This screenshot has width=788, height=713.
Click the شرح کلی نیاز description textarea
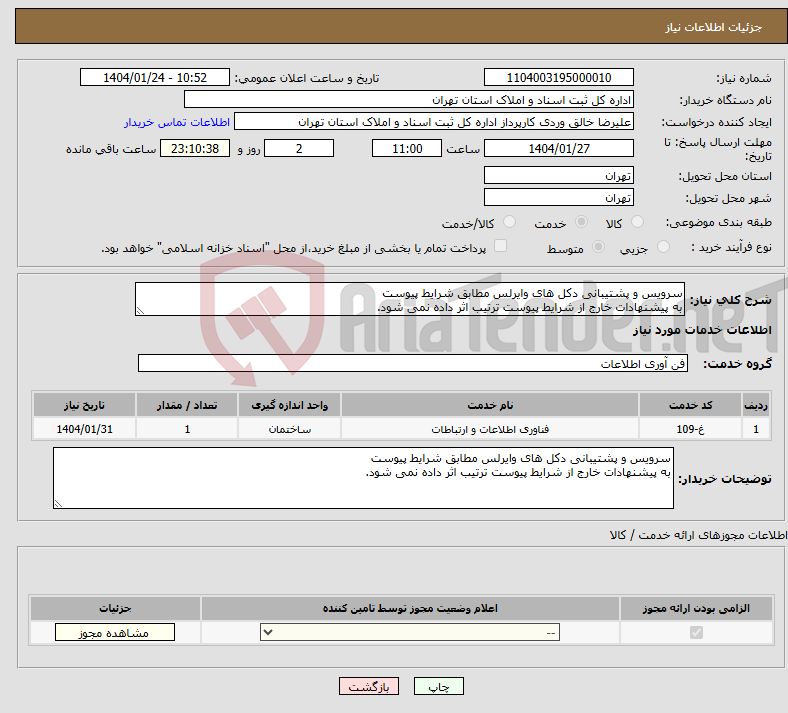410,299
